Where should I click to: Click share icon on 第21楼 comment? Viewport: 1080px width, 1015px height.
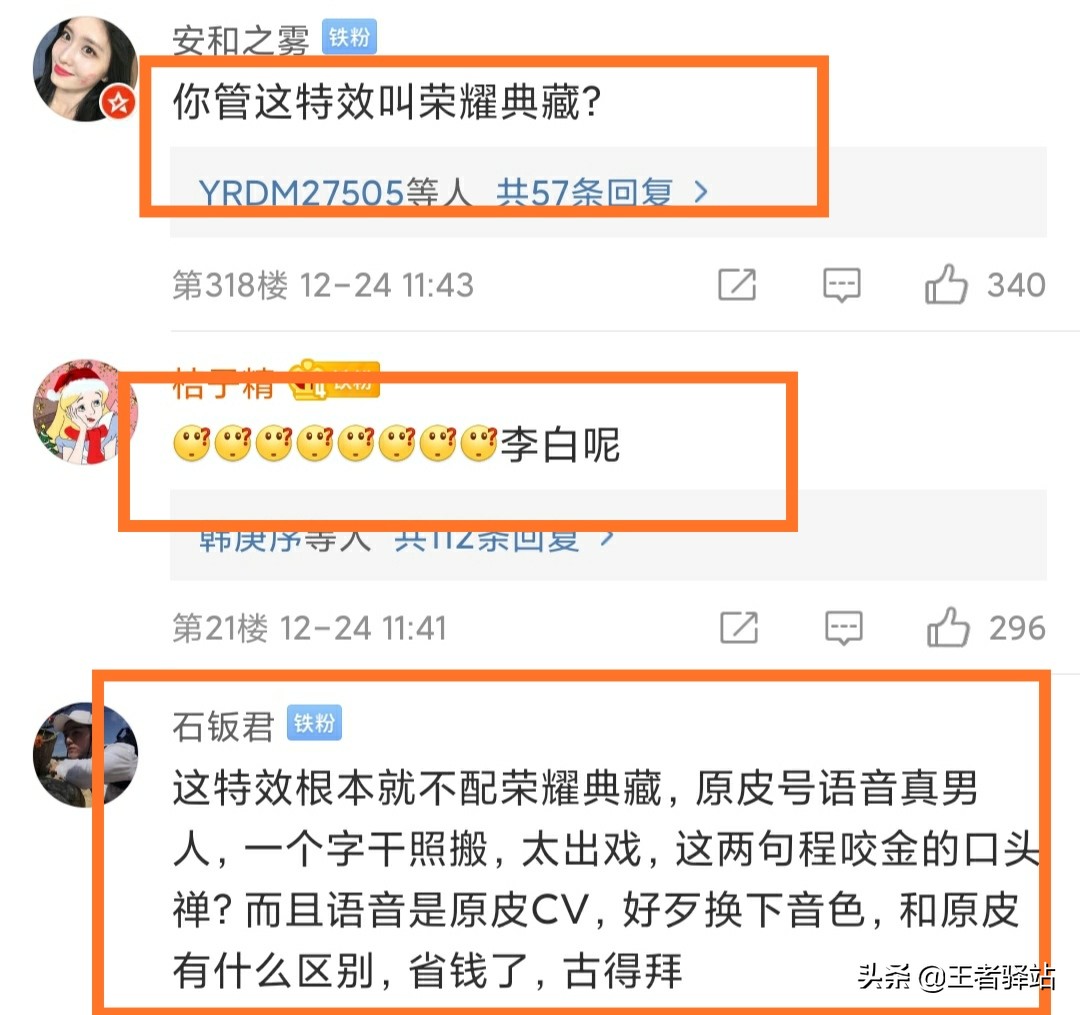[739, 627]
